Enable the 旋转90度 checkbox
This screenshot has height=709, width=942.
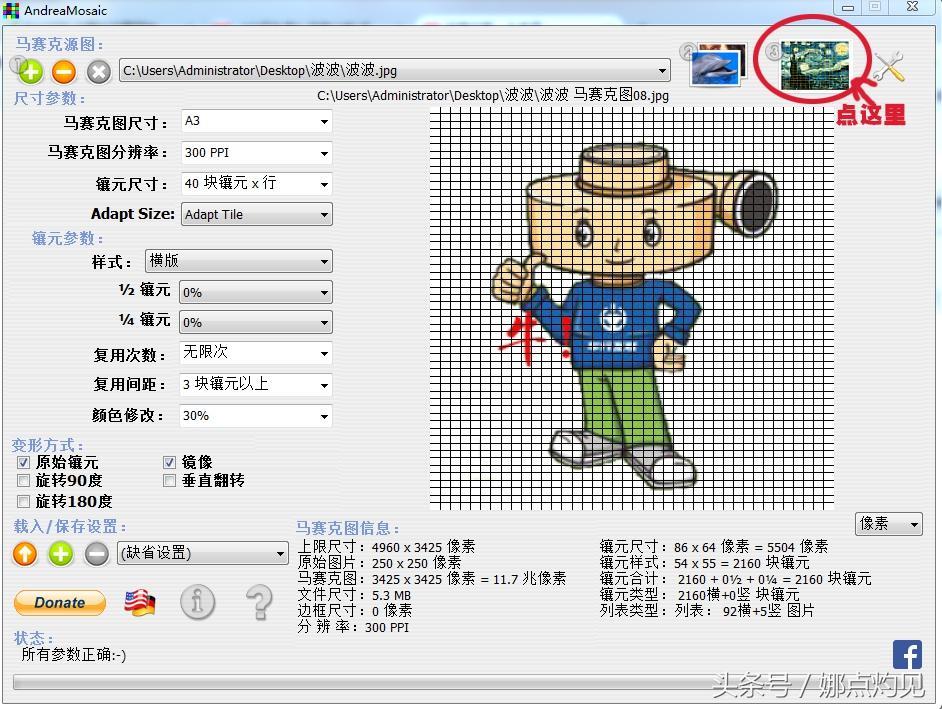point(23,481)
